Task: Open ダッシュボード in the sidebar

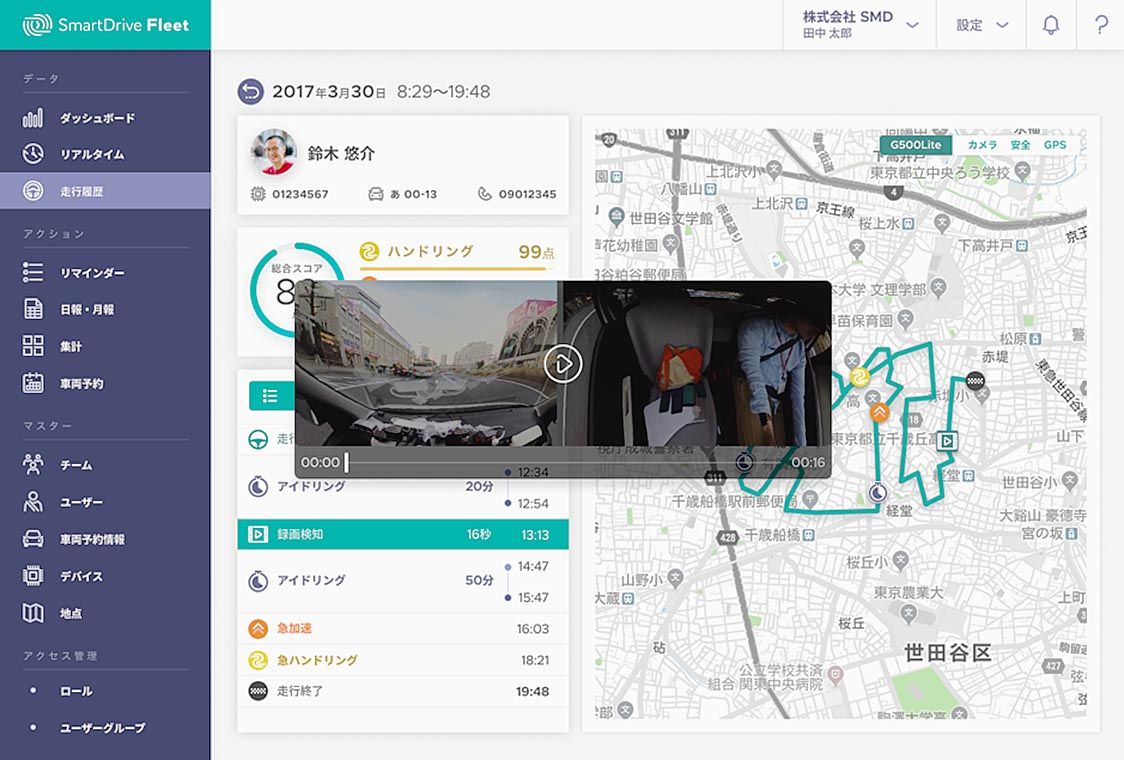Action: click(x=96, y=118)
